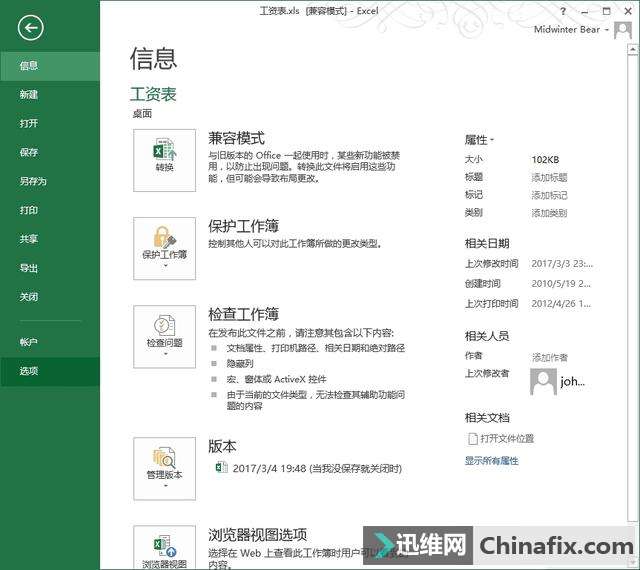The height and width of the screenshot is (570, 640).
Task: Click the last modifier name joh...
Action: (x=572, y=381)
